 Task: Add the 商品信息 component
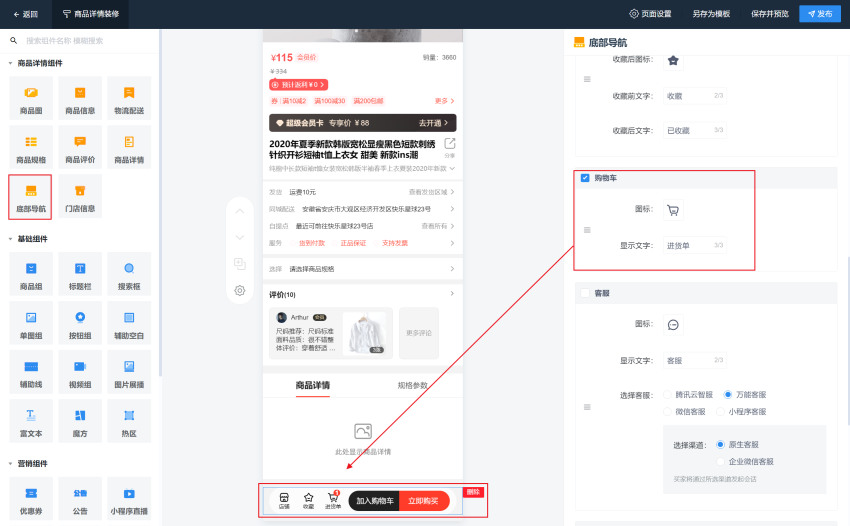pyautogui.click(x=80, y=98)
